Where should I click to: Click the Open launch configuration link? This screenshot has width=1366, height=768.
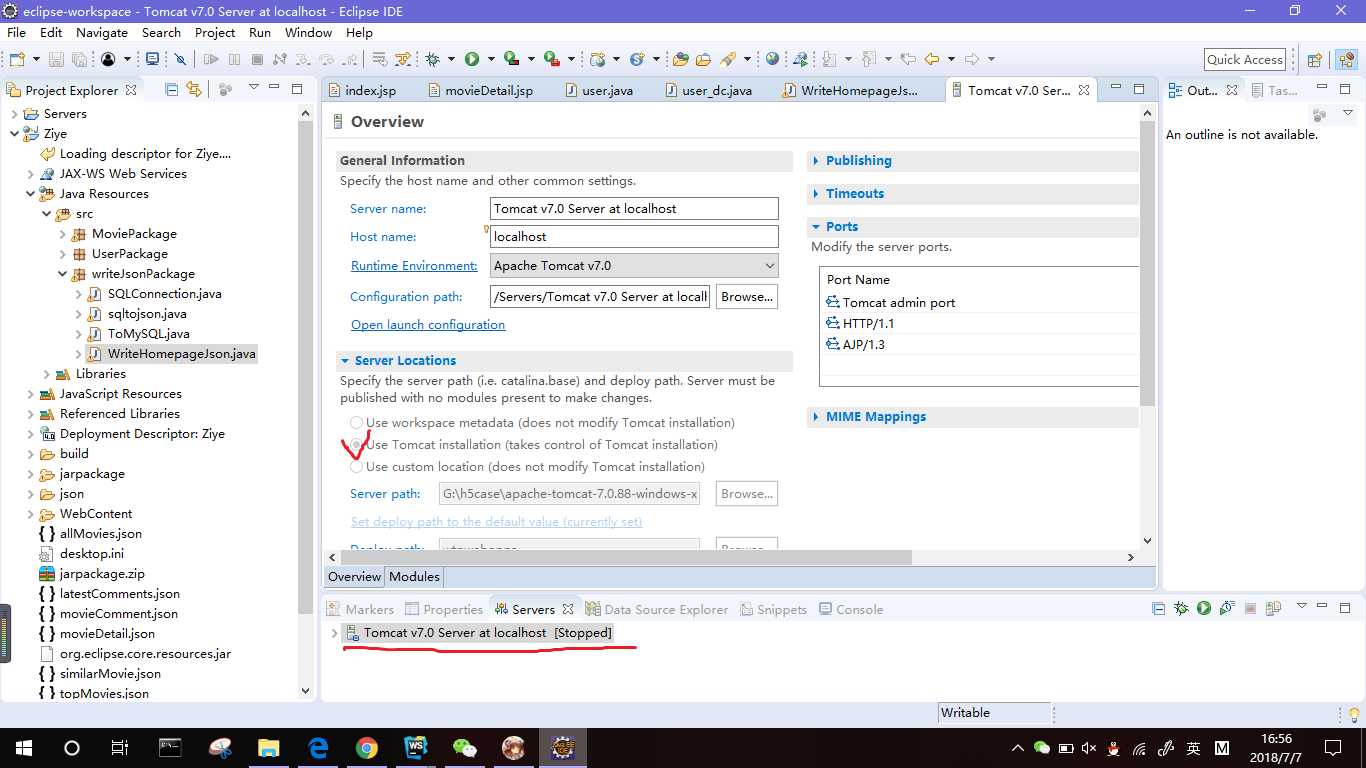pos(428,325)
